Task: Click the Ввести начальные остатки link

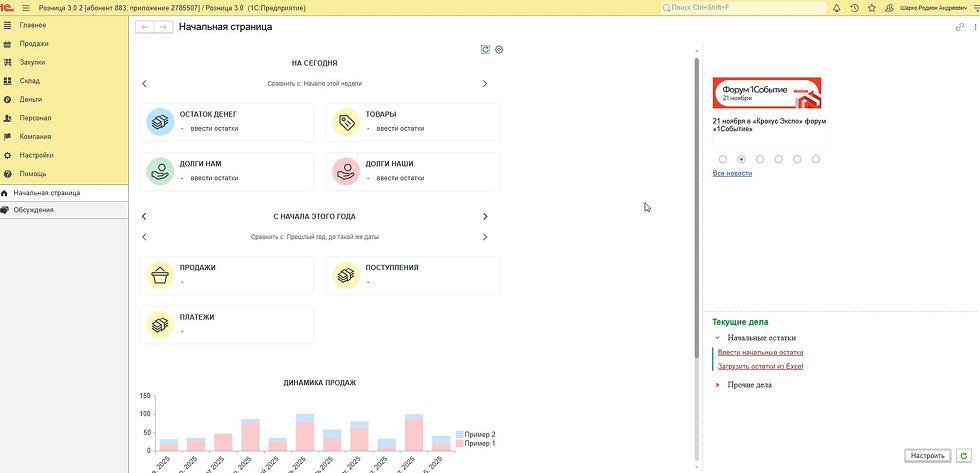Action: [760, 352]
